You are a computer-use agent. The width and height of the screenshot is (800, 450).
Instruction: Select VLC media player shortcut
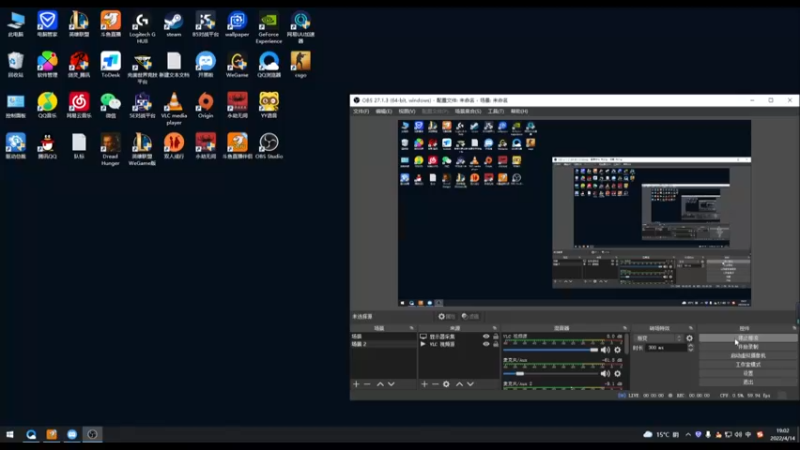click(x=174, y=108)
